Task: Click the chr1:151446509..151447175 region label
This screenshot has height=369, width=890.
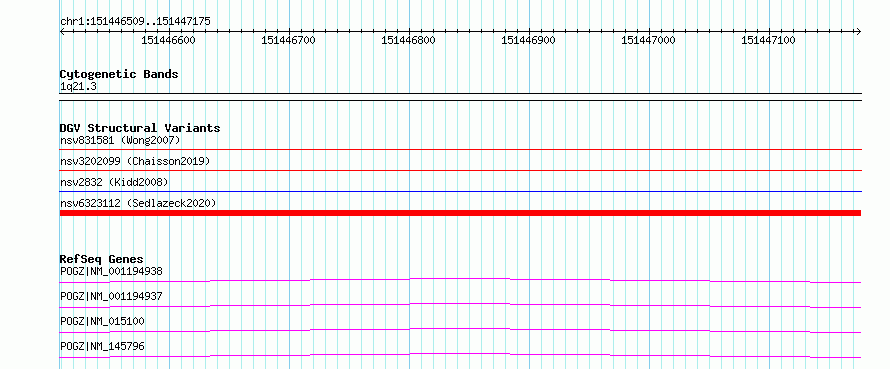Action: pyautogui.click(x=135, y=22)
